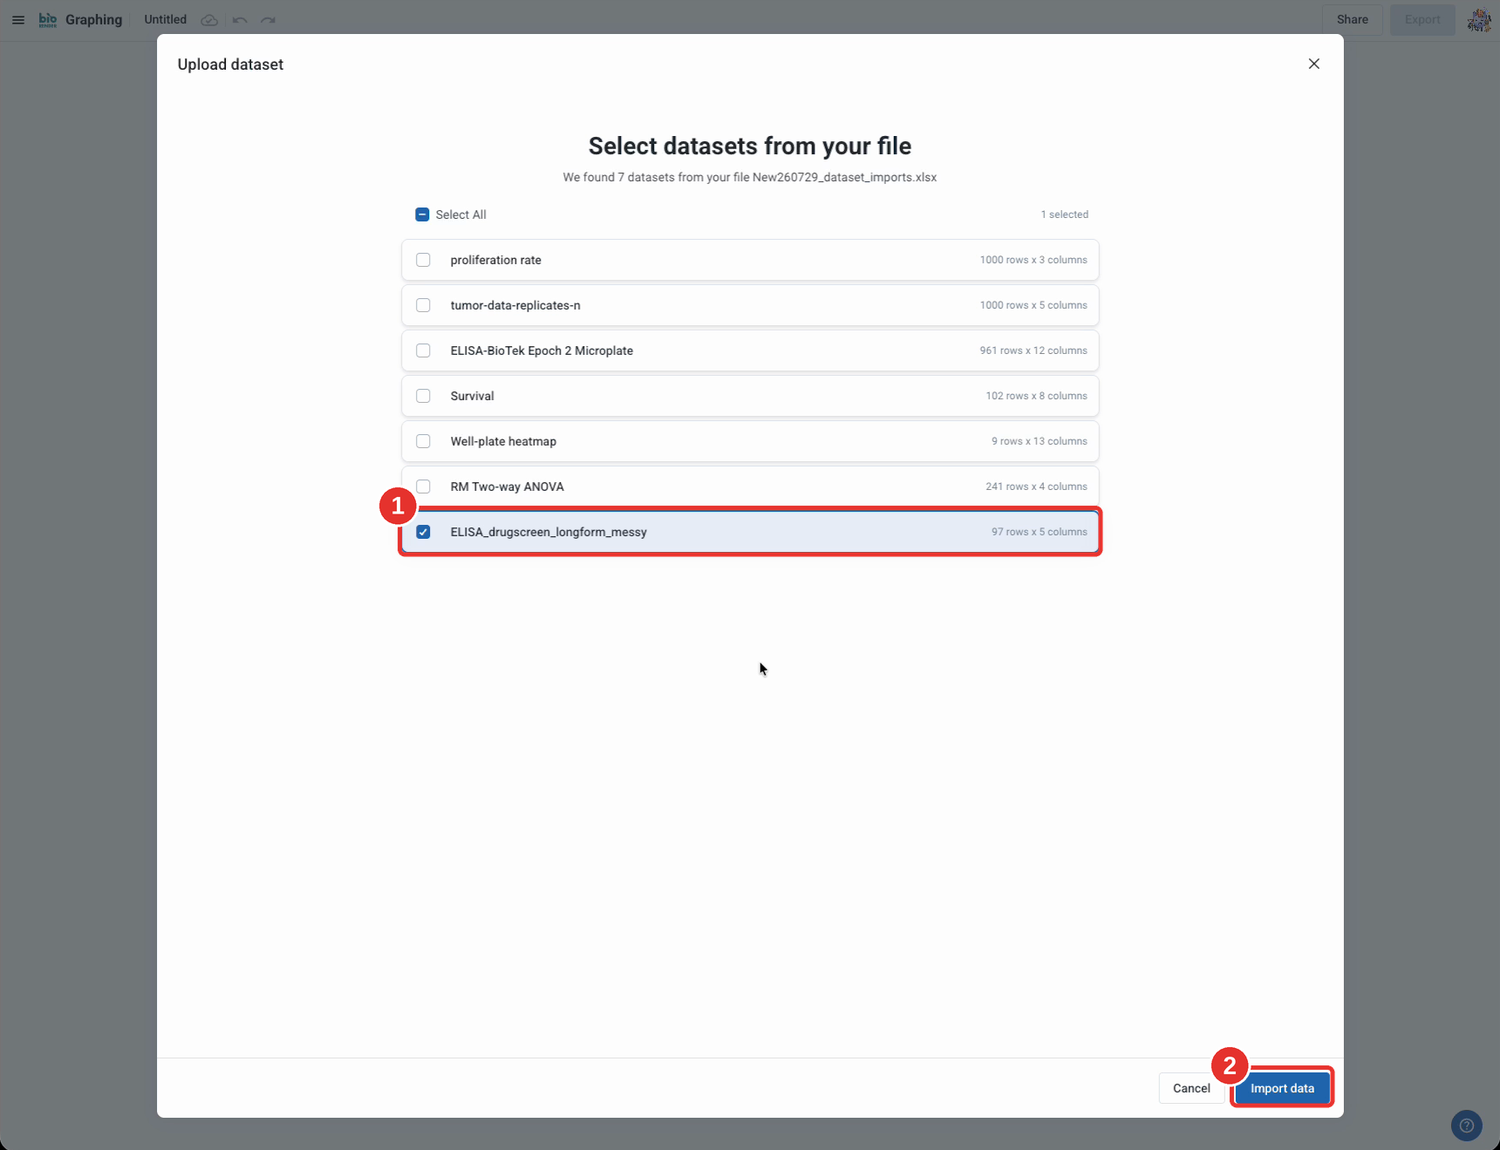The height and width of the screenshot is (1150, 1500).
Task: Toggle the Select All checkbox
Action: pos(422,215)
